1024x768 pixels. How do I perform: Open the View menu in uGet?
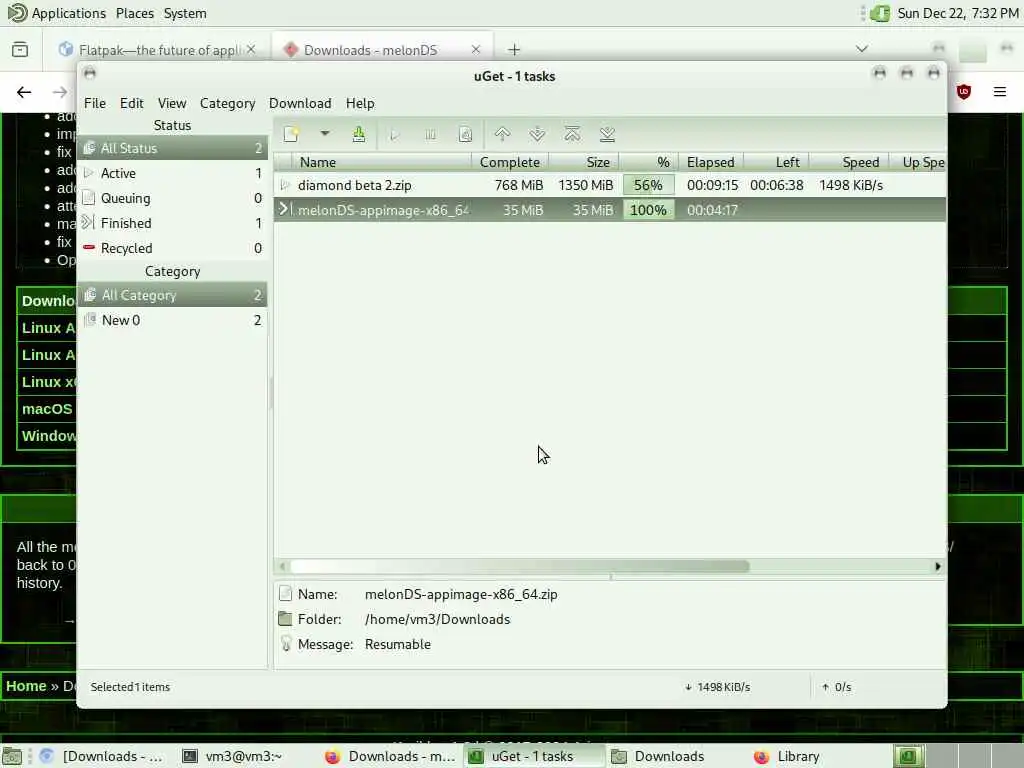pyautogui.click(x=172, y=103)
